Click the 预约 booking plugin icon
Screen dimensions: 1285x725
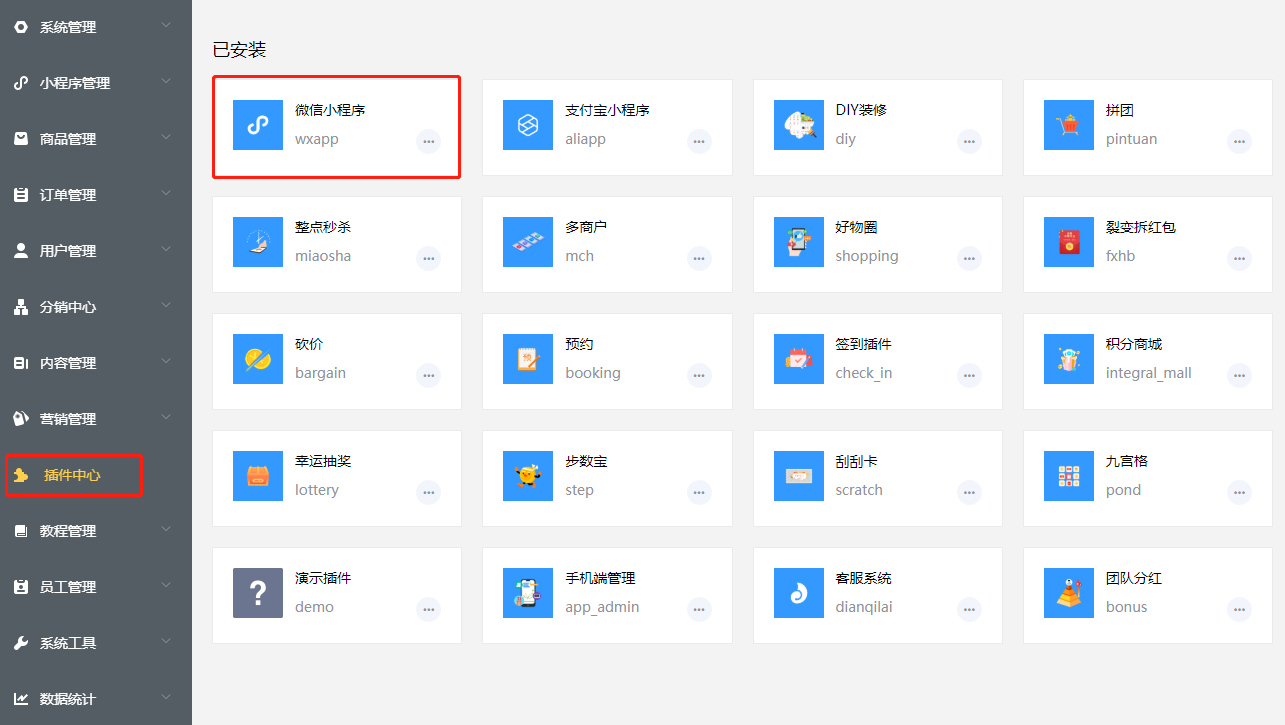pos(528,359)
